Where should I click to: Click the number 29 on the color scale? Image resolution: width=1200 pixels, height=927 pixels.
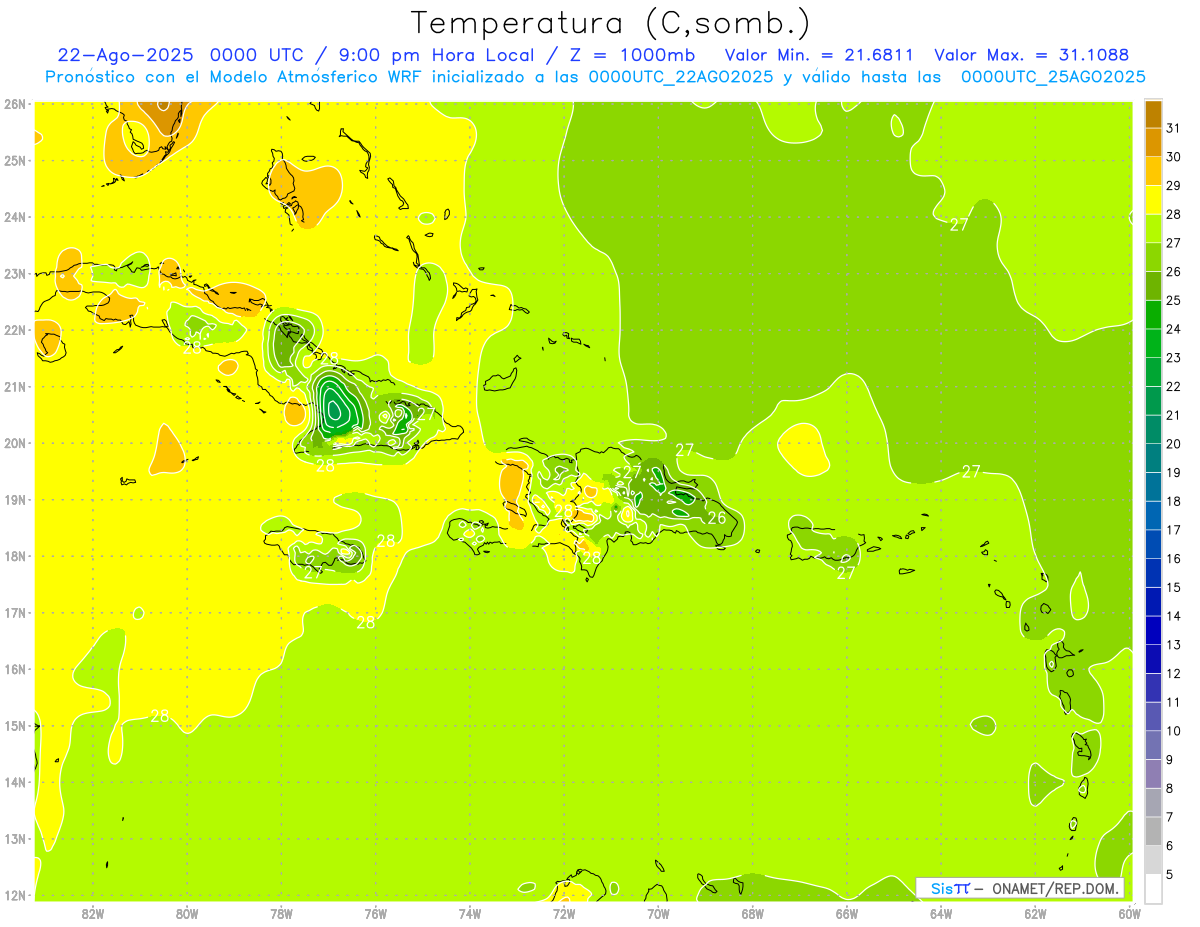click(x=1173, y=186)
